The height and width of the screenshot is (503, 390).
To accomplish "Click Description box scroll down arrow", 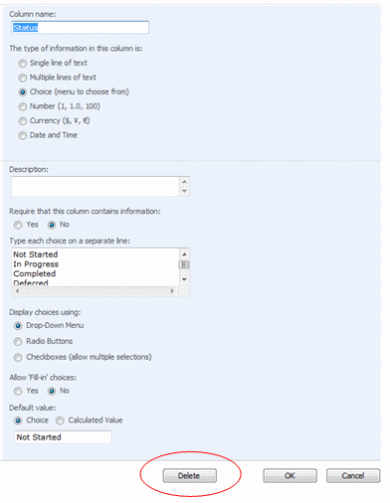I will pyautogui.click(x=184, y=191).
